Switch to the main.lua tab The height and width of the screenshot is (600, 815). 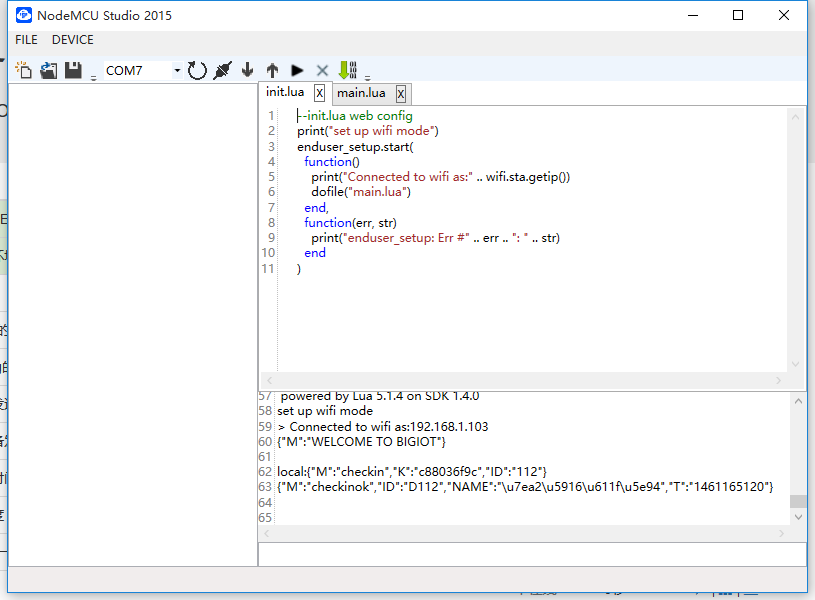tap(361, 93)
